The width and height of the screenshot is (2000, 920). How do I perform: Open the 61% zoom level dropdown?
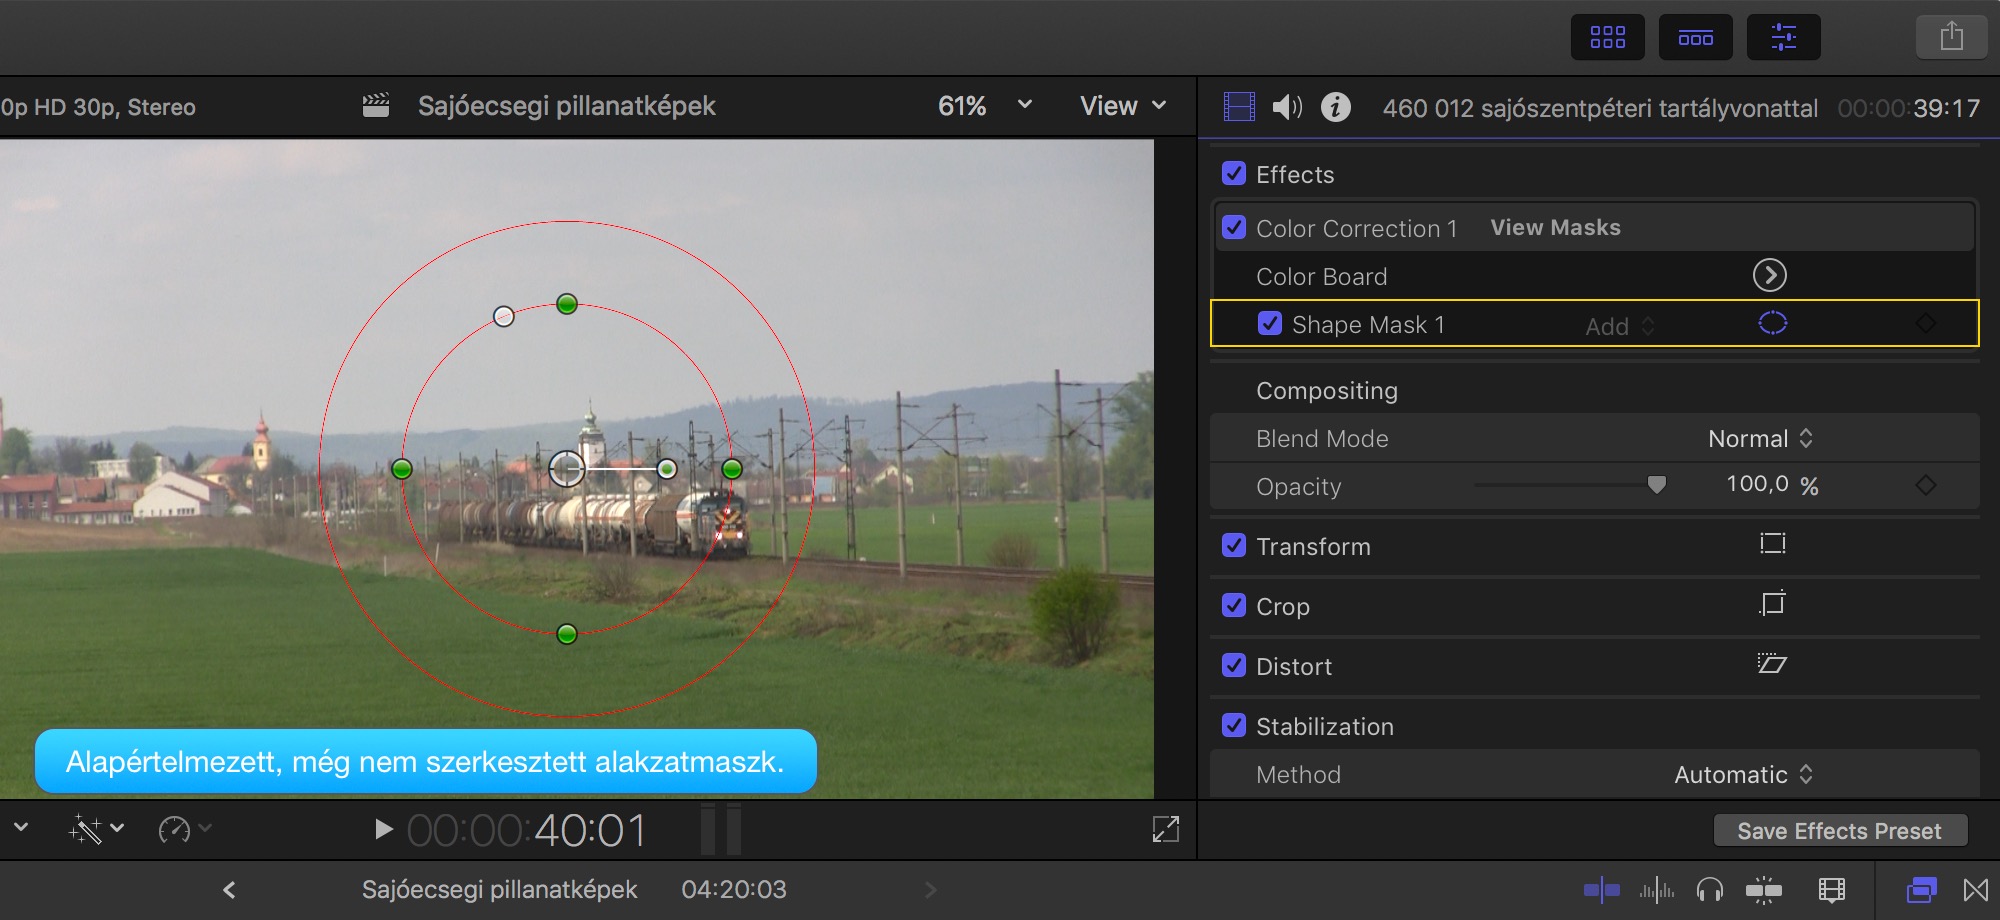point(985,105)
